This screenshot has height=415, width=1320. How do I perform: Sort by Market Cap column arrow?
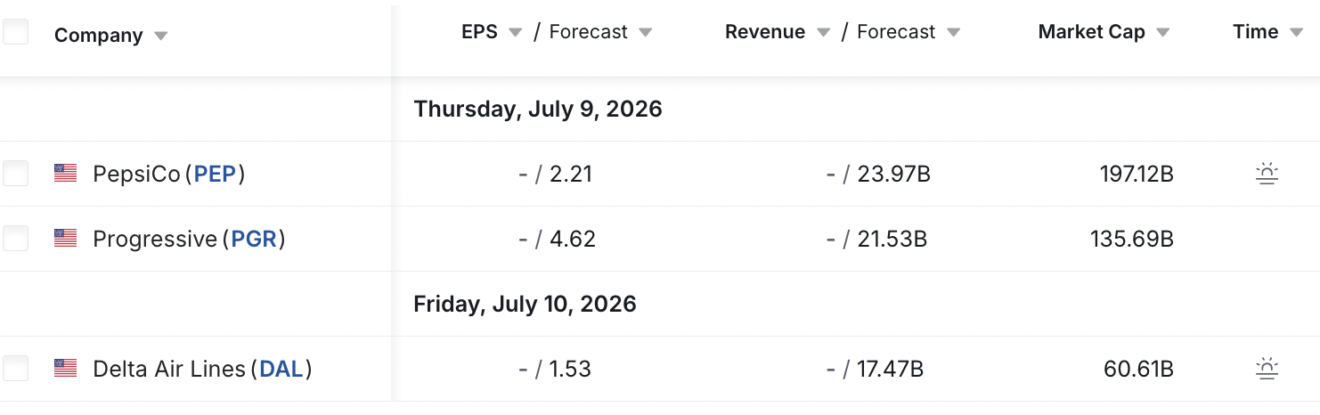point(1163,33)
